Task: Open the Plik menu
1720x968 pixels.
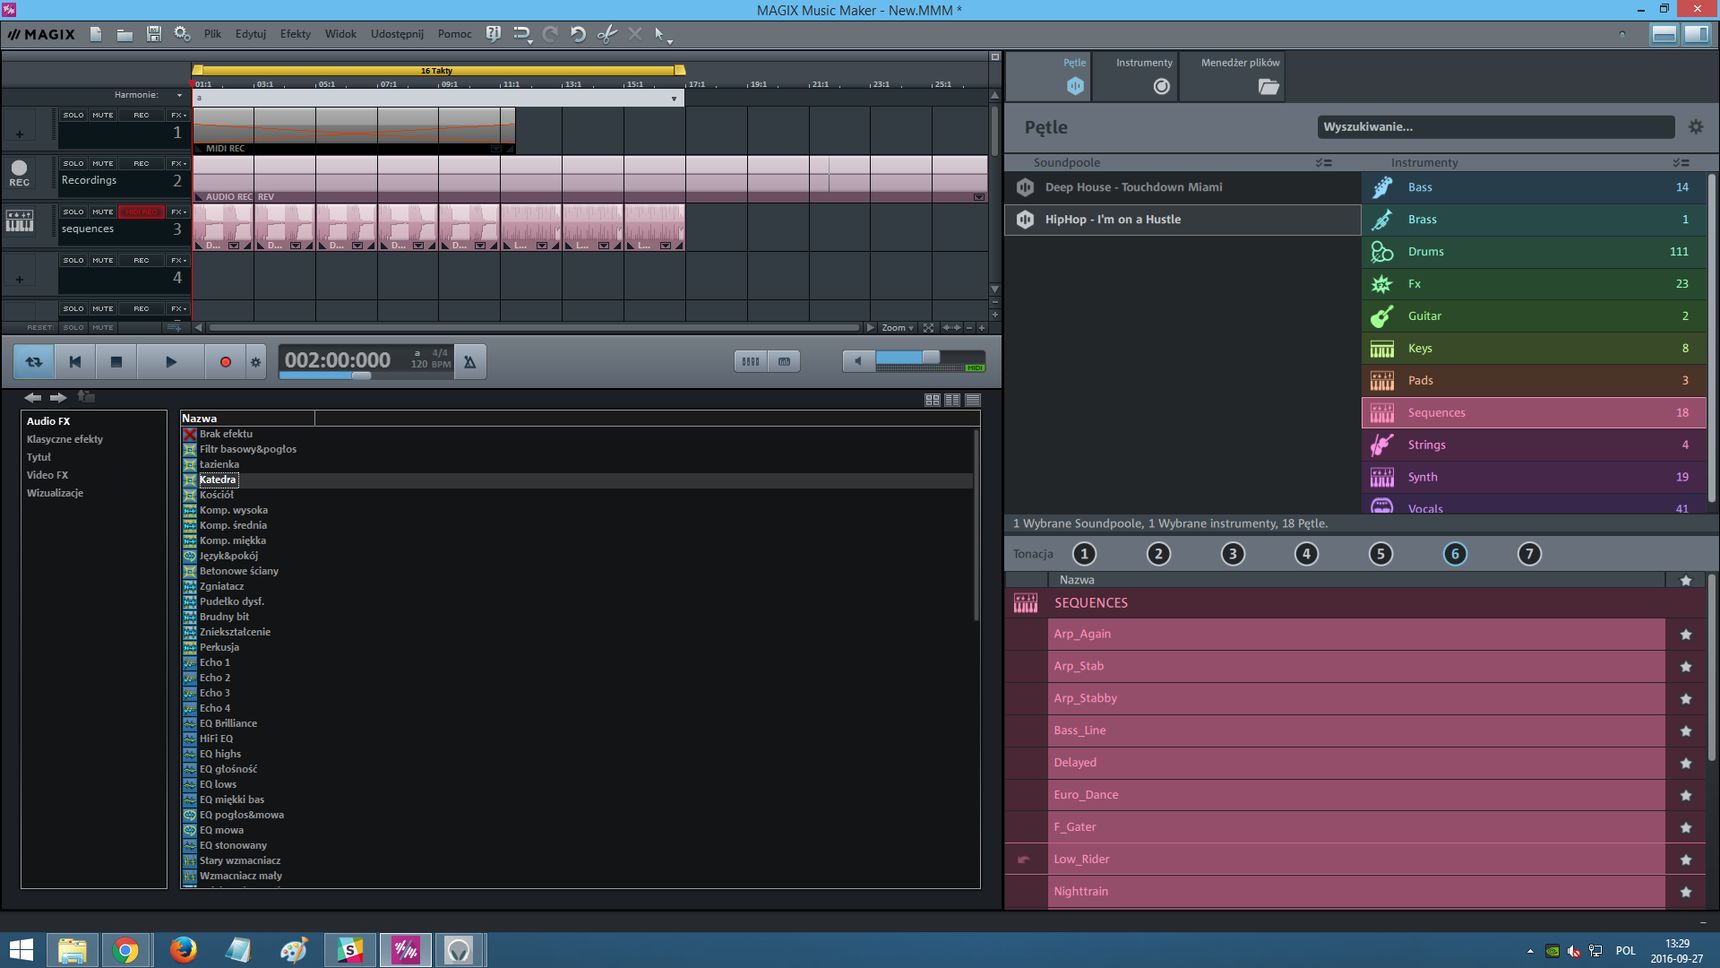Action: click(x=213, y=34)
